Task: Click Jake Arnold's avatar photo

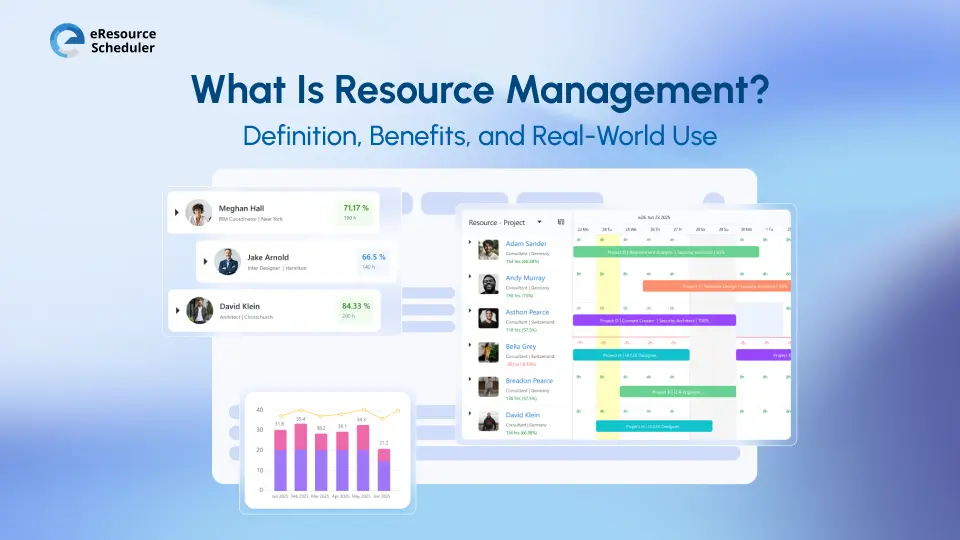Action: point(227,261)
